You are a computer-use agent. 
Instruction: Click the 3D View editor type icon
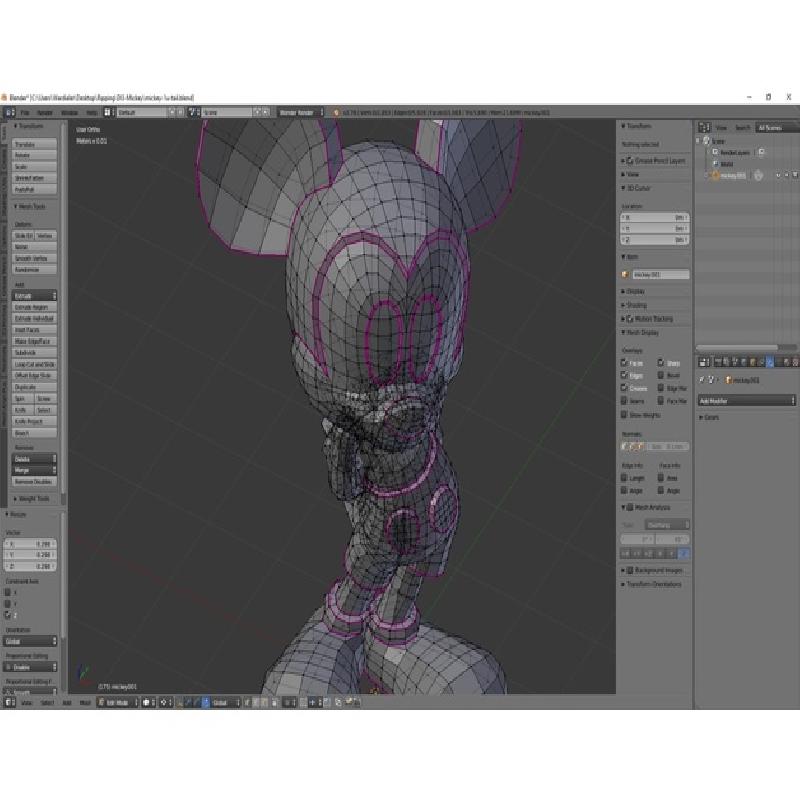[8, 703]
